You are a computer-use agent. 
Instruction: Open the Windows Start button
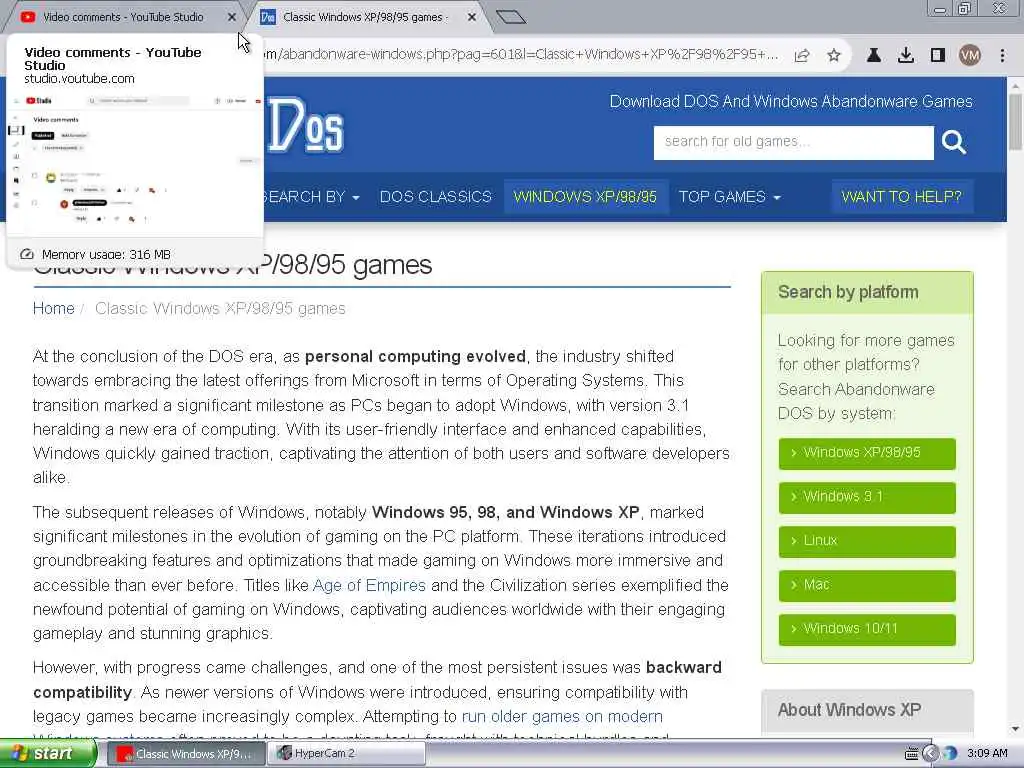pos(47,754)
